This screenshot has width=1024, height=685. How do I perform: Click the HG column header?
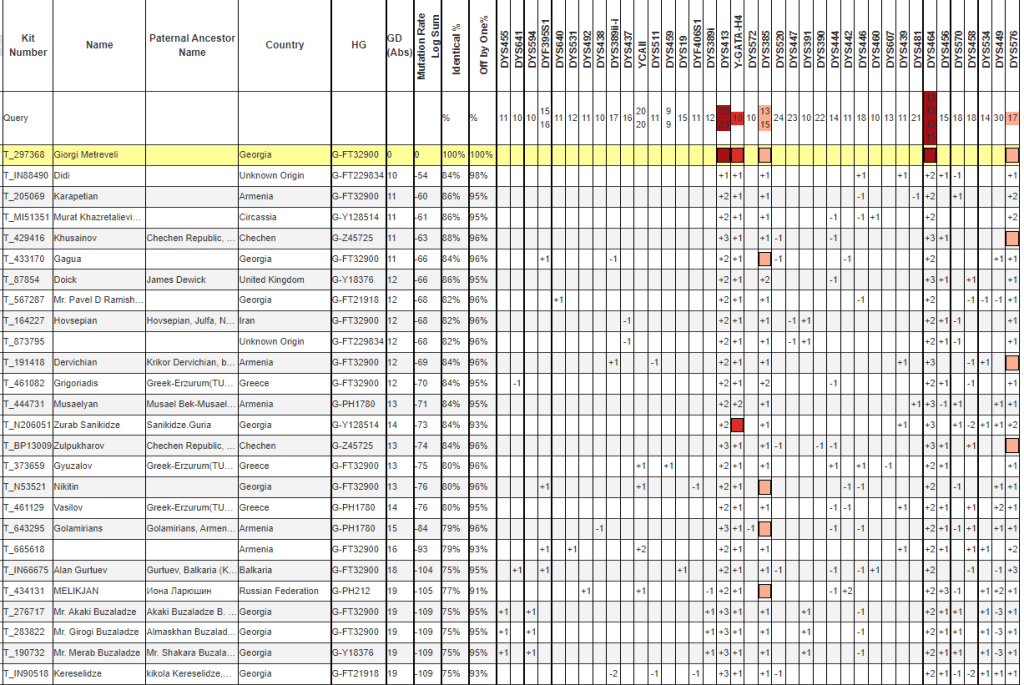pos(359,45)
